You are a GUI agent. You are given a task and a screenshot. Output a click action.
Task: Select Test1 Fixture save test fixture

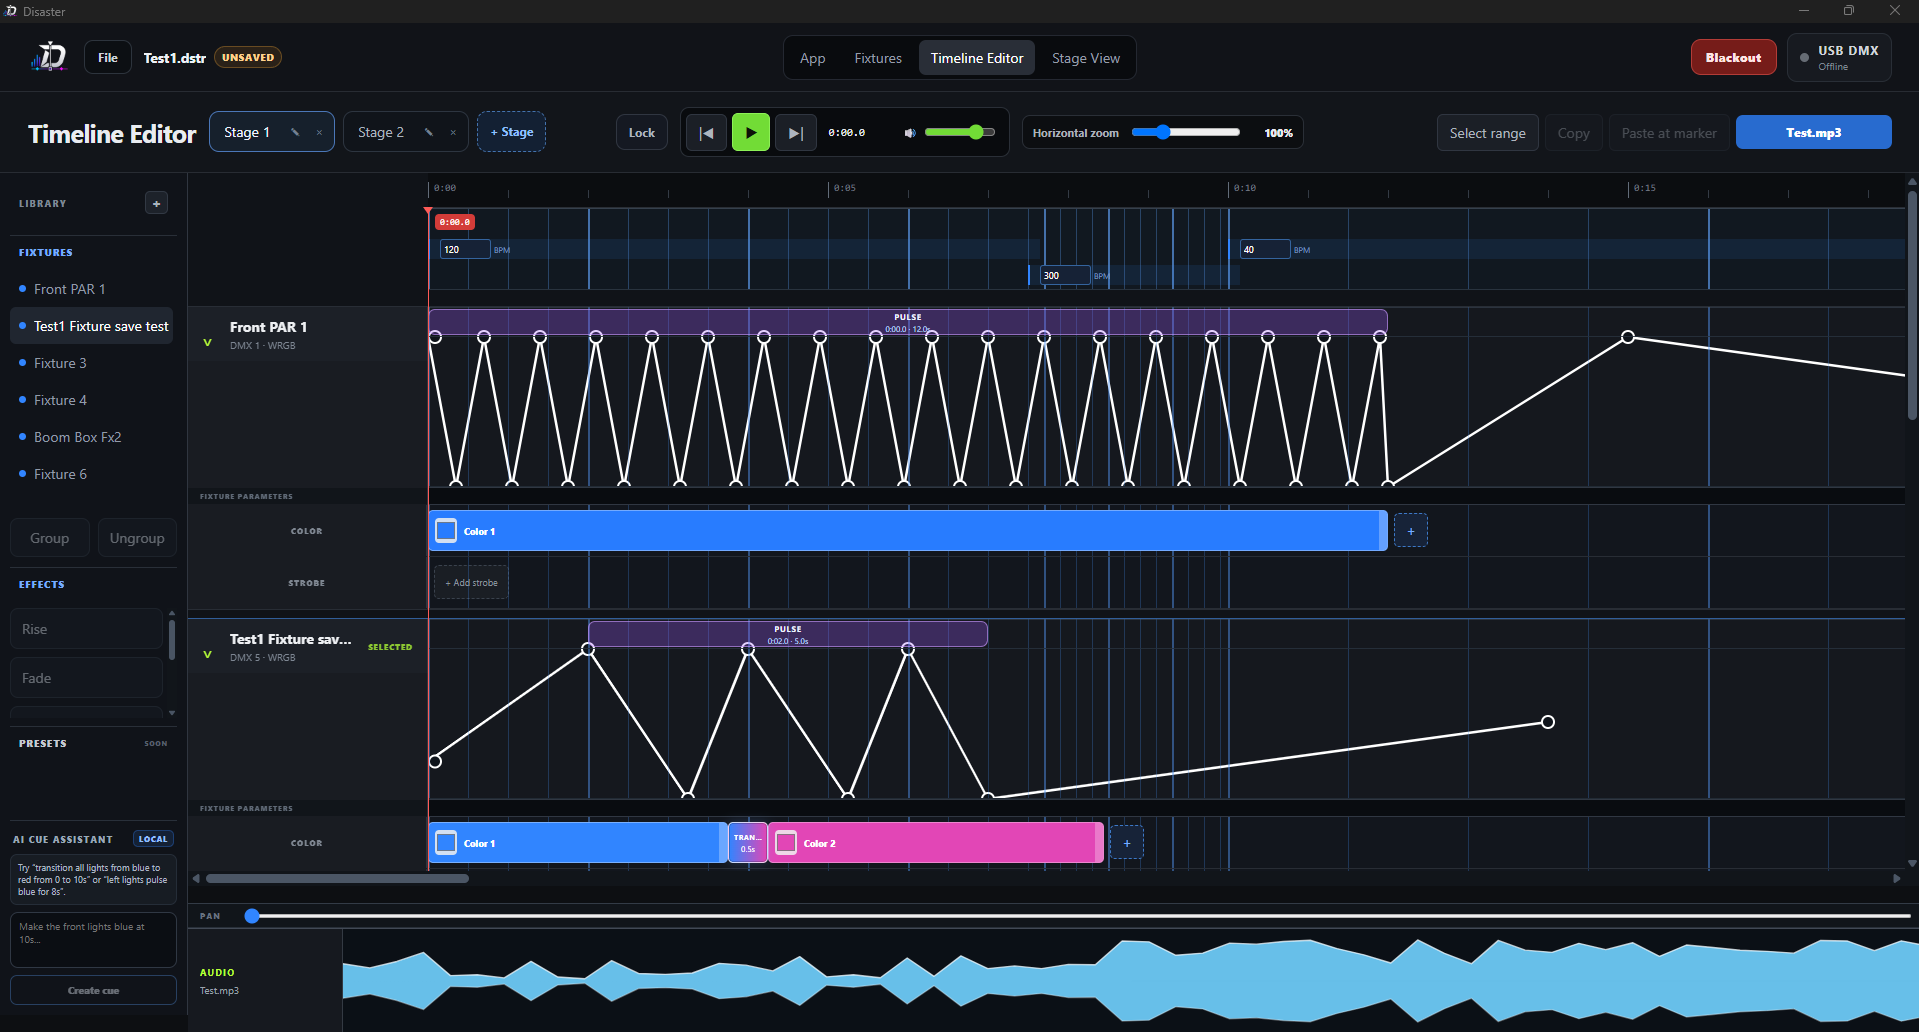click(92, 326)
